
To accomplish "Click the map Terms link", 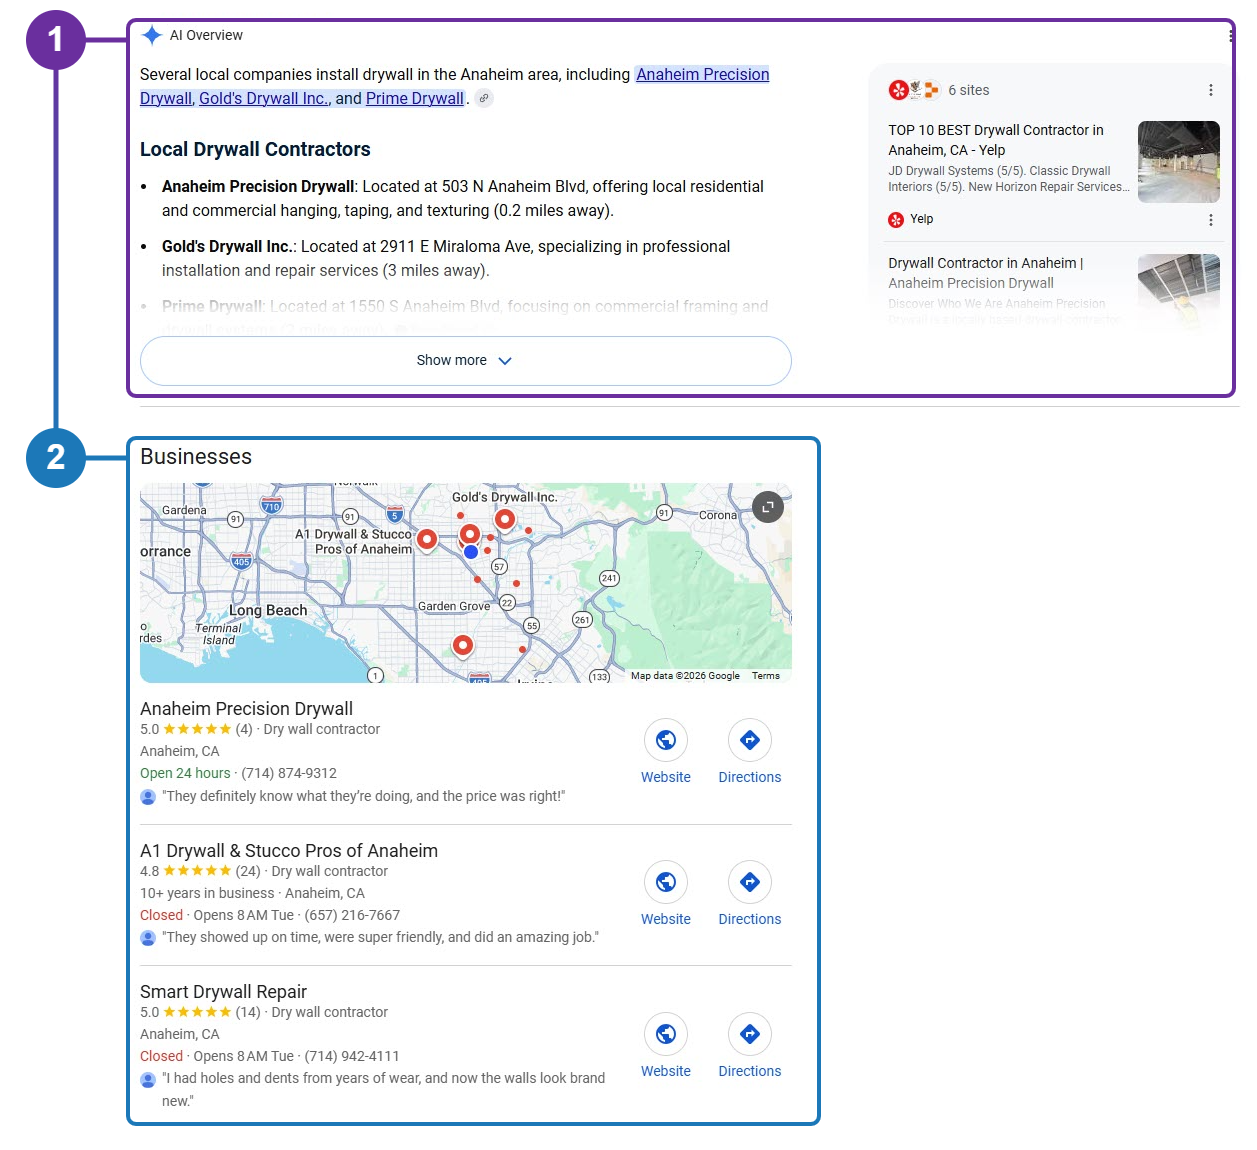I will [x=766, y=676].
